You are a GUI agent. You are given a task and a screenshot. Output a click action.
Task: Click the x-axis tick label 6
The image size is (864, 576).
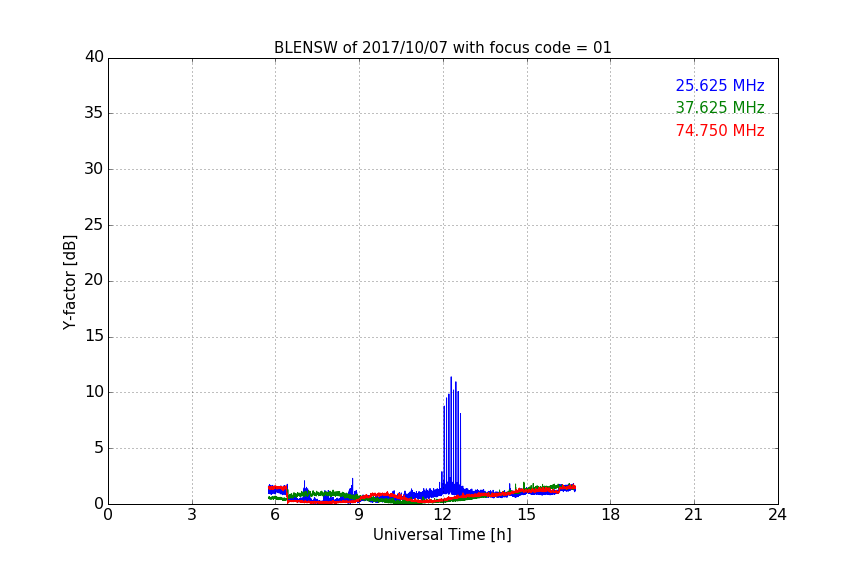275,515
